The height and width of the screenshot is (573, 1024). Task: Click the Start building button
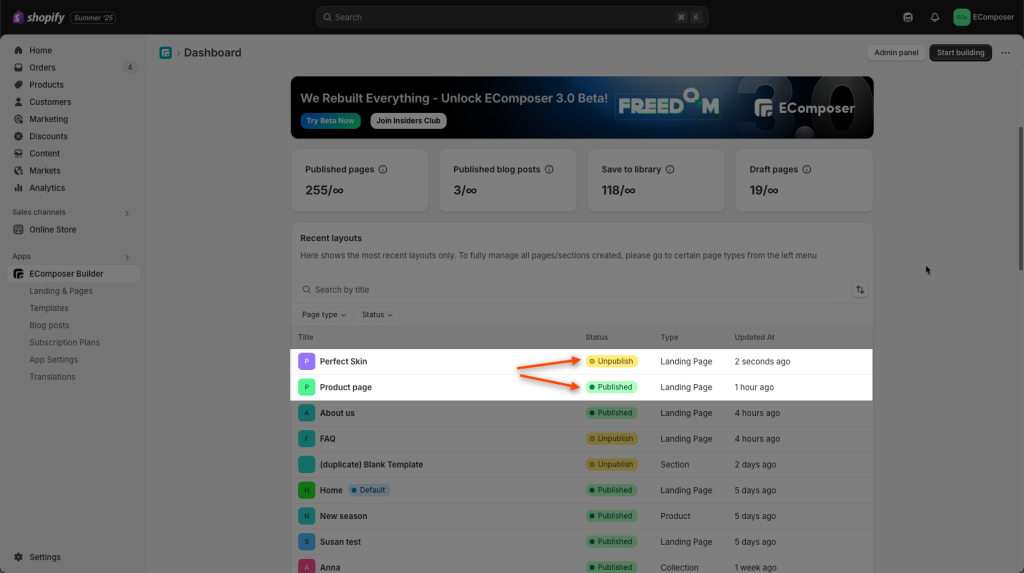961,53
